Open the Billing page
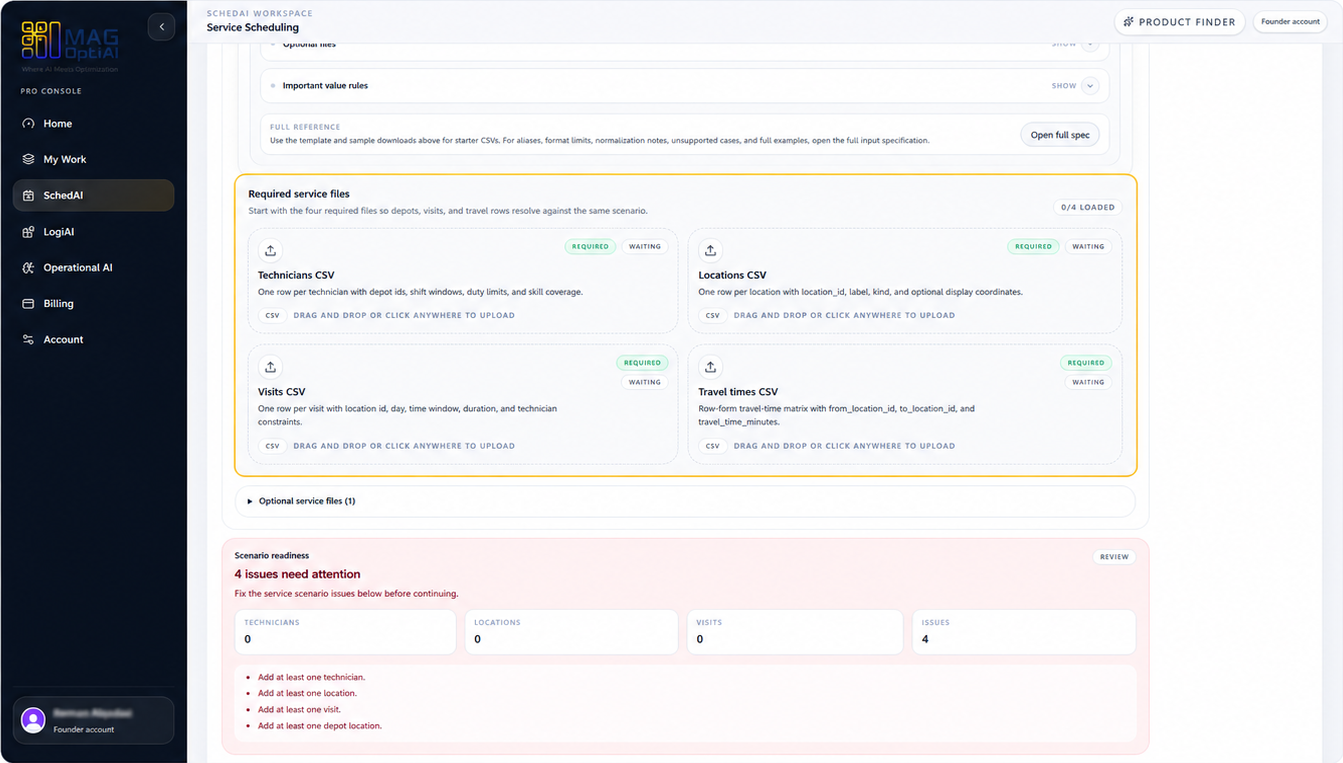The image size is (1343, 763). tap(93, 304)
